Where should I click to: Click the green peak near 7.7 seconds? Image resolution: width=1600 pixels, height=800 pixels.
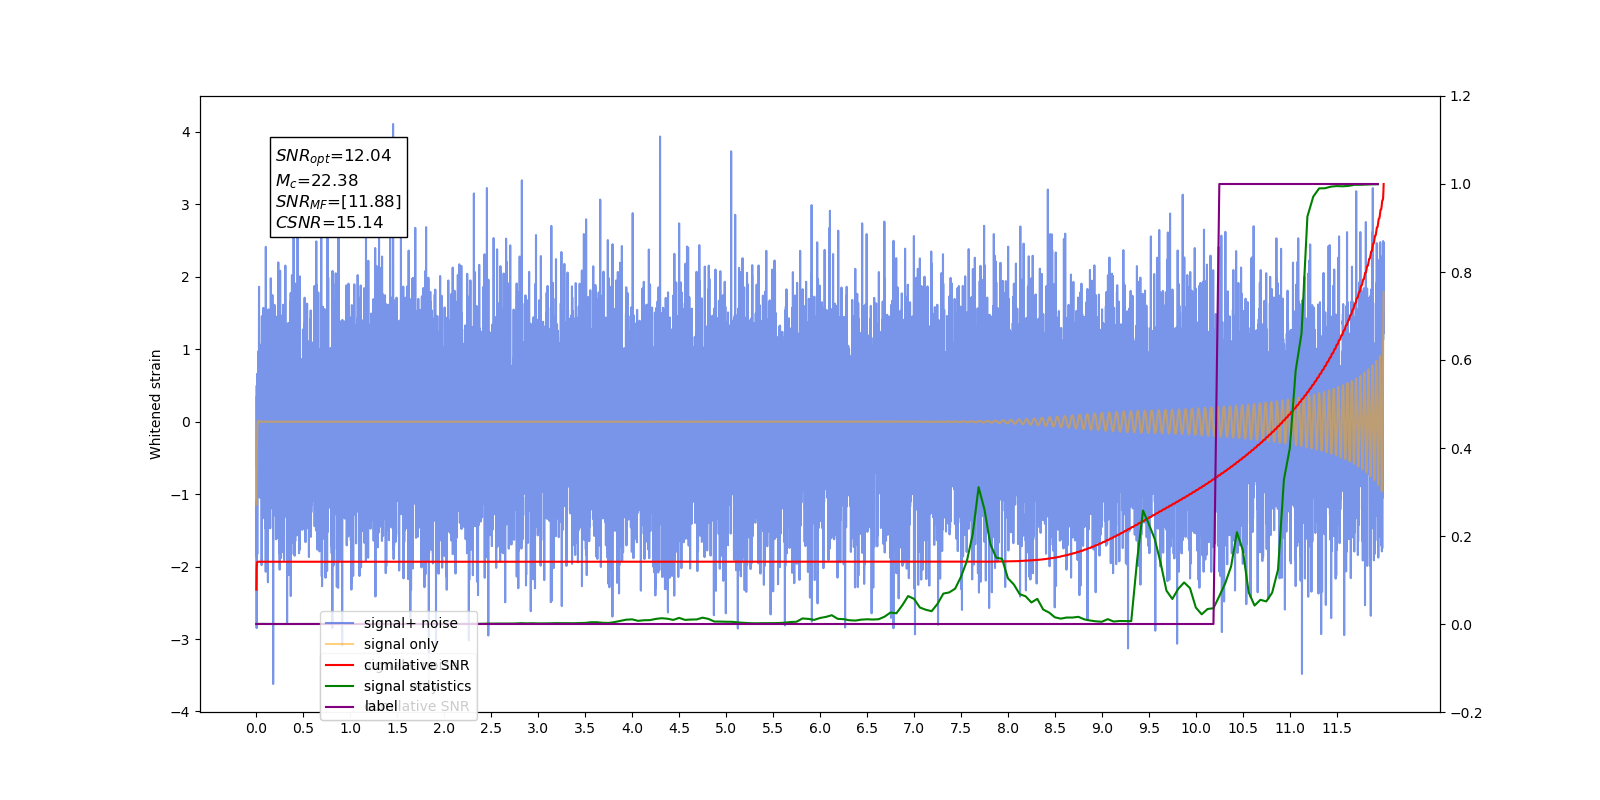click(978, 488)
